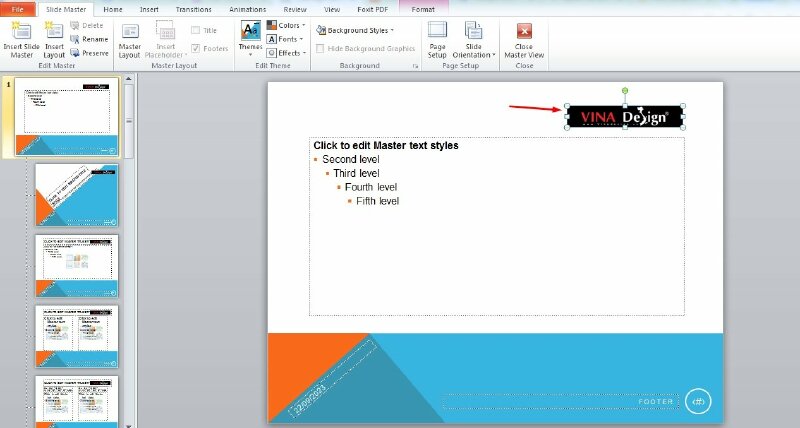Switch to the View tab
Screen dimensions: 800x428
[x=332, y=9]
